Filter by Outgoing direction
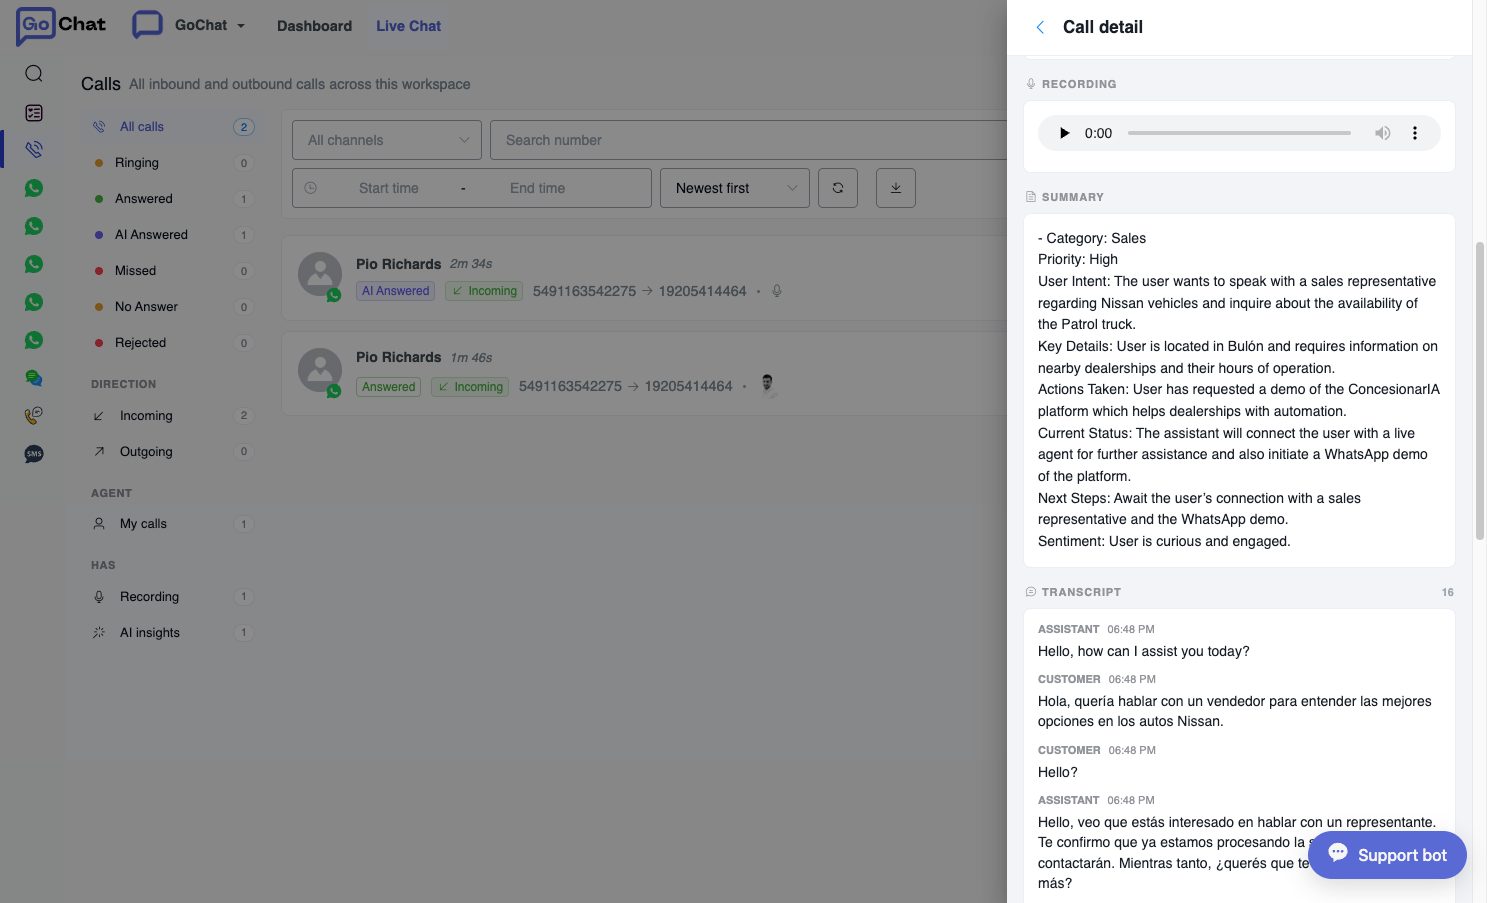Image resolution: width=1487 pixels, height=903 pixels. tap(172, 452)
